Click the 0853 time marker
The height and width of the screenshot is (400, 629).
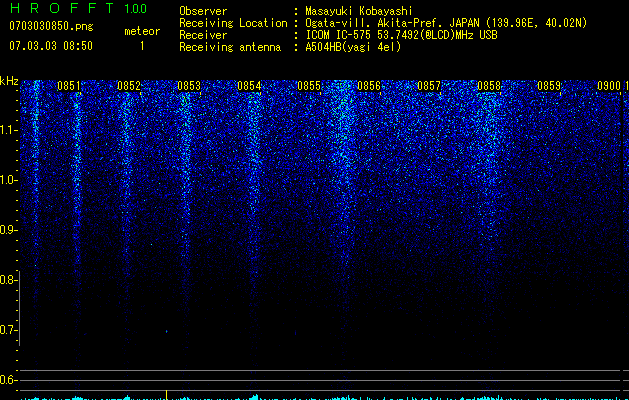pos(189,86)
